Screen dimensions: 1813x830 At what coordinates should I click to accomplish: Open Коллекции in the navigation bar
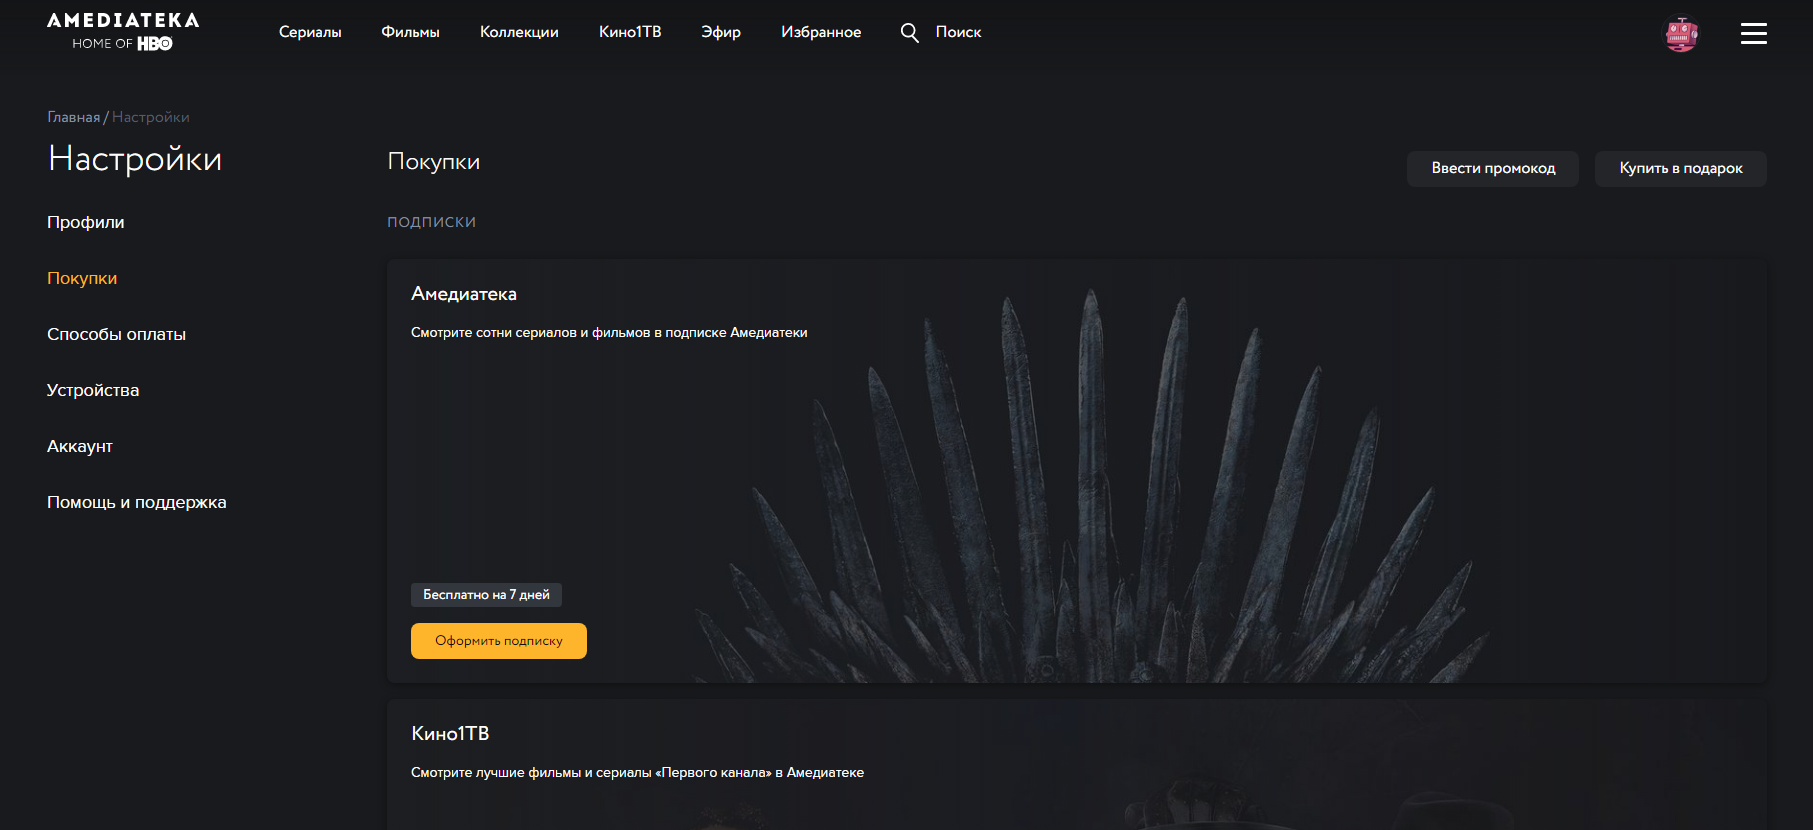pos(519,32)
